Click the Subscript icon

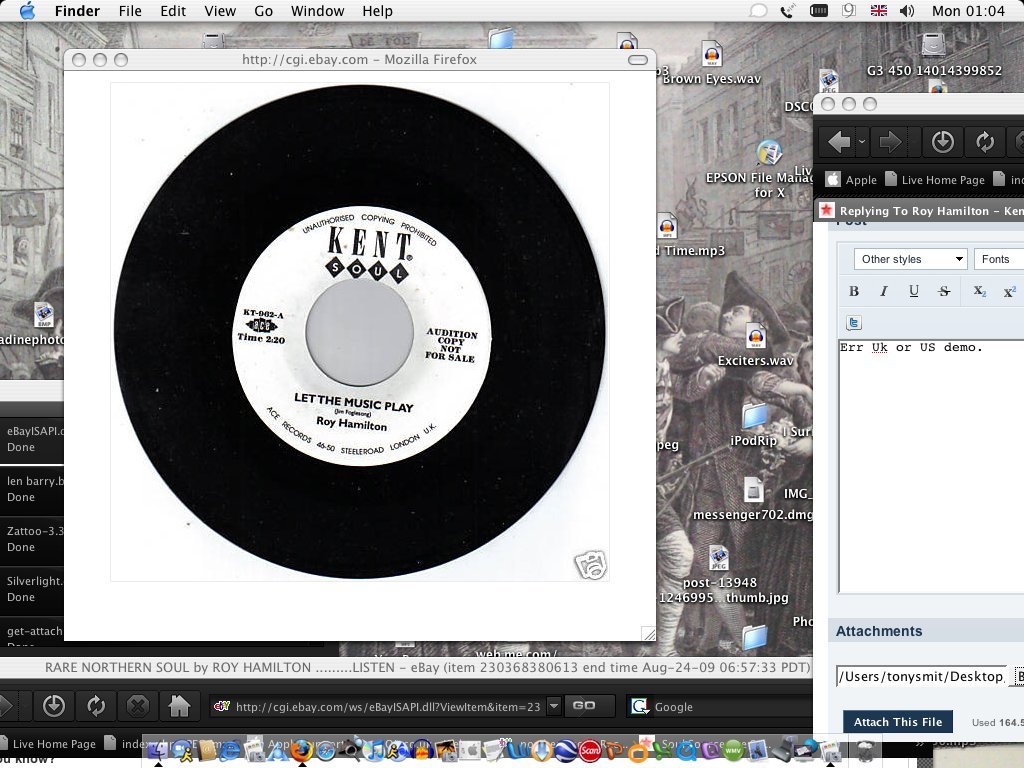[x=979, y=291]
